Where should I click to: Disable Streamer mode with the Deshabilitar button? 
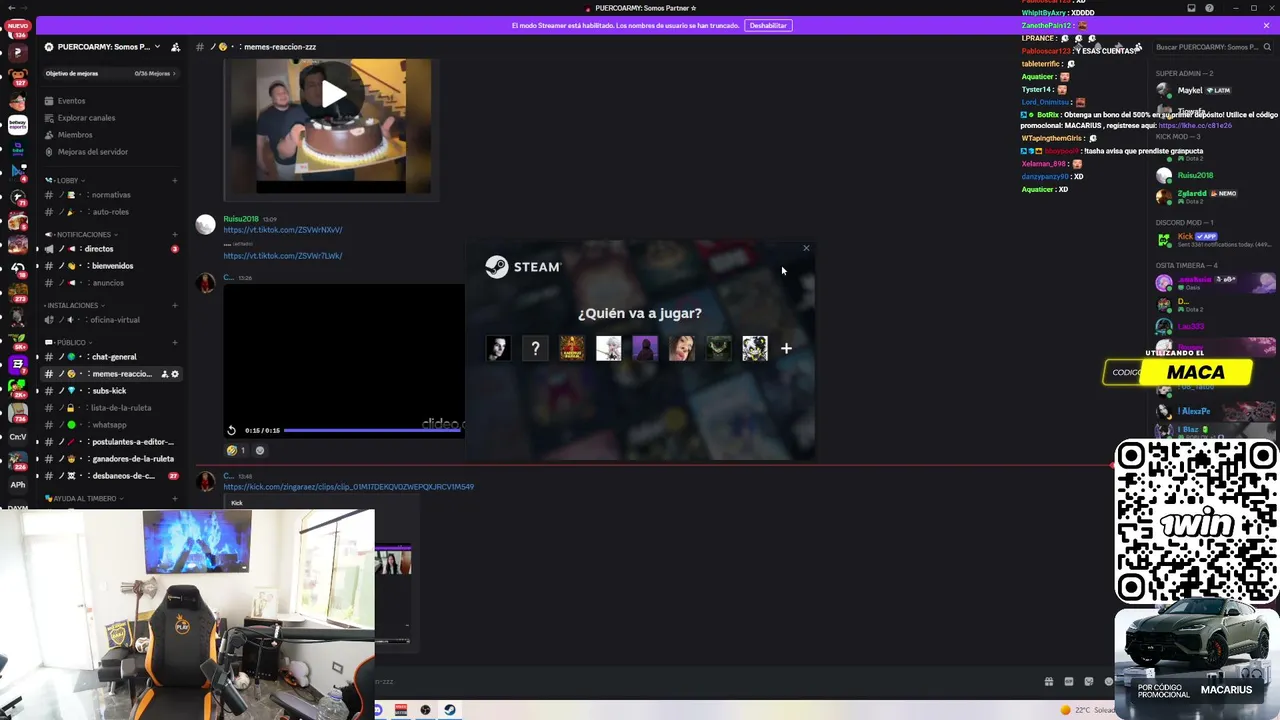(768, 25)
